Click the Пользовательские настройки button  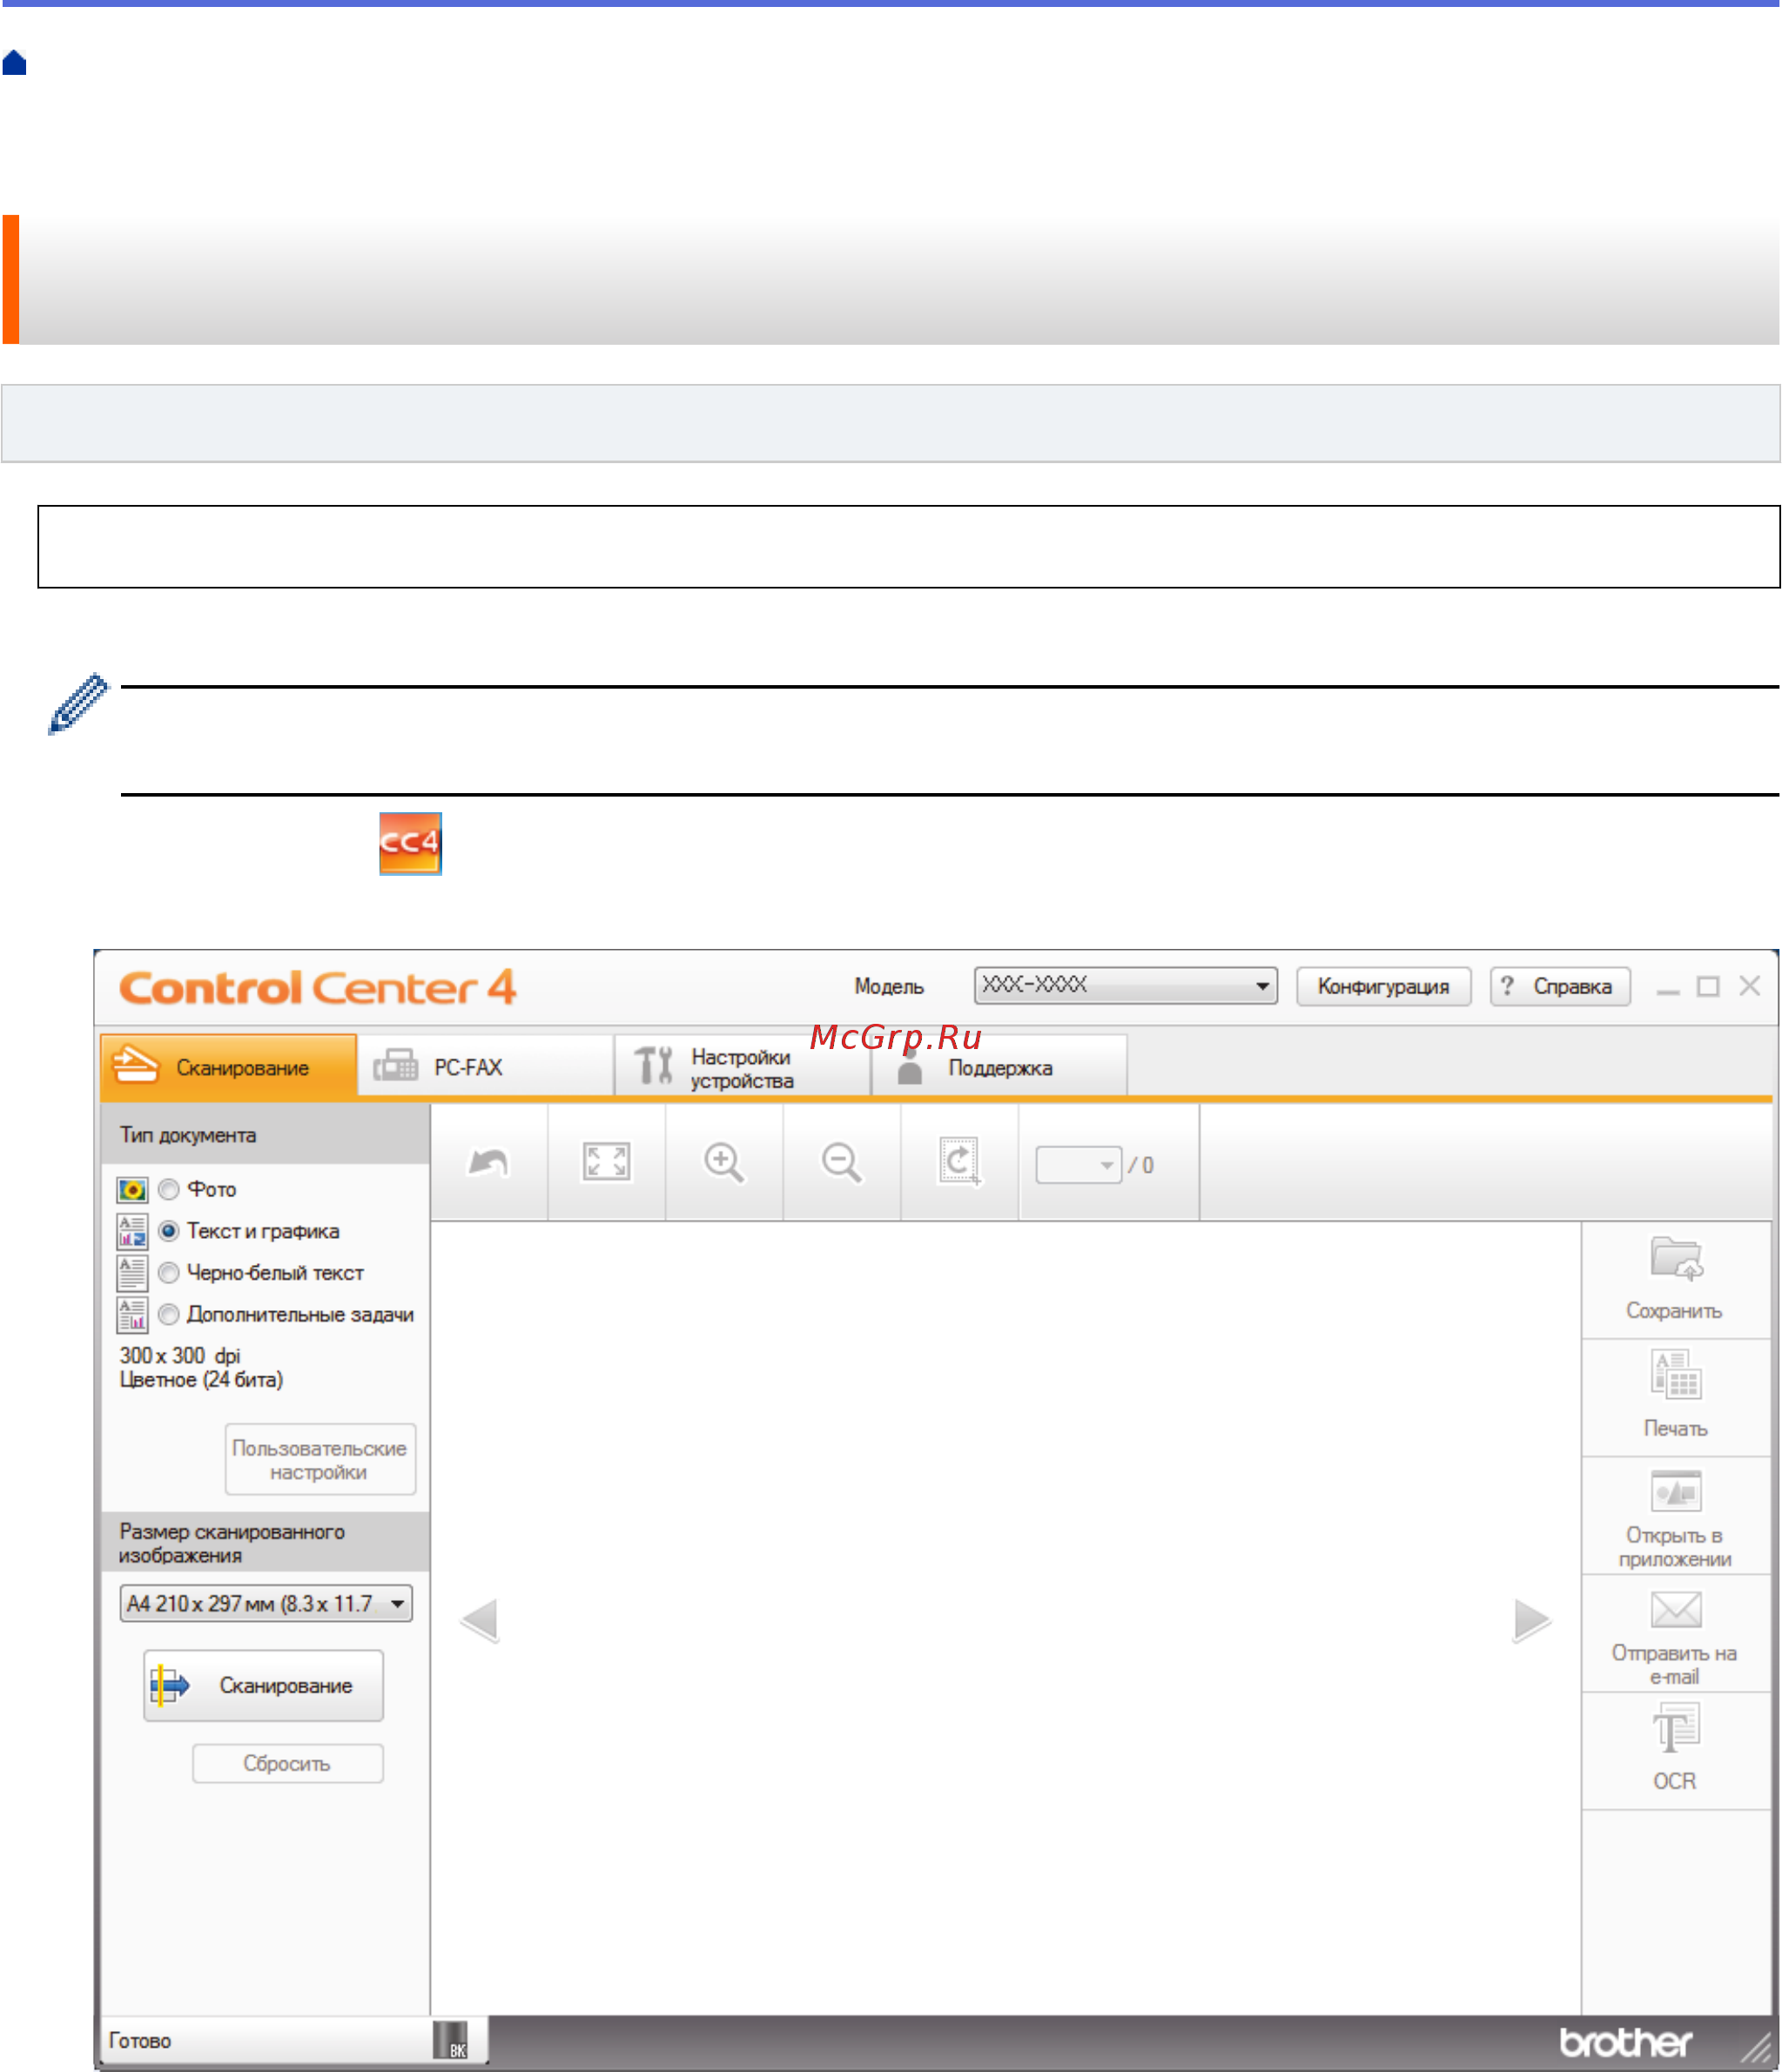click(321, 1459)
